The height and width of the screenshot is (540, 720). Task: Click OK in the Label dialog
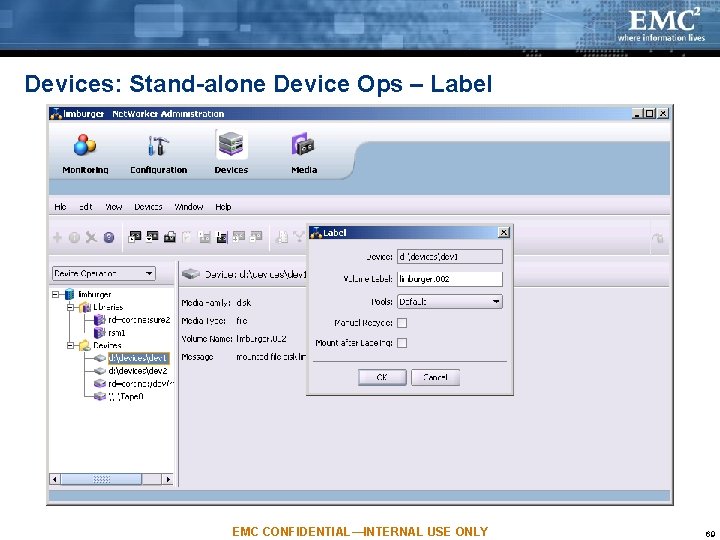tap(382, 377)
